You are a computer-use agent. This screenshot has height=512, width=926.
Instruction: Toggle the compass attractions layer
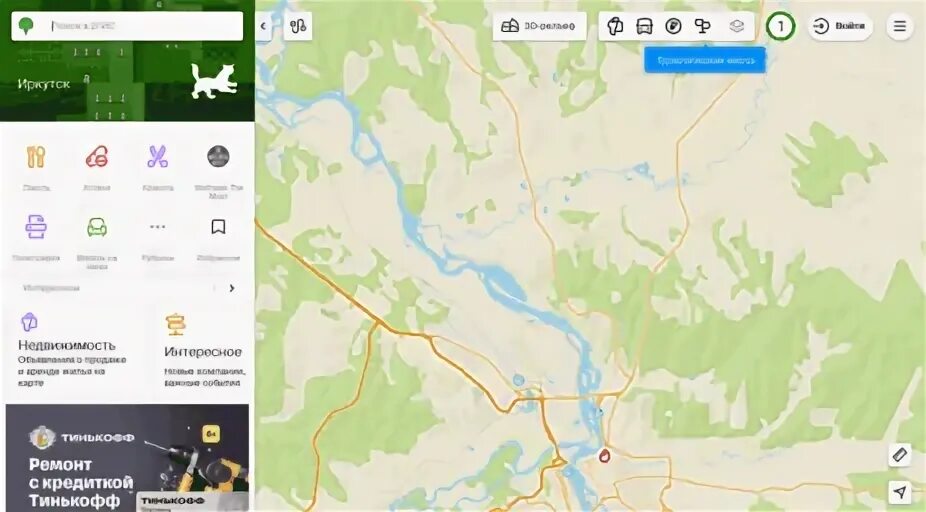pyautogui.click(x=673, y=26)
